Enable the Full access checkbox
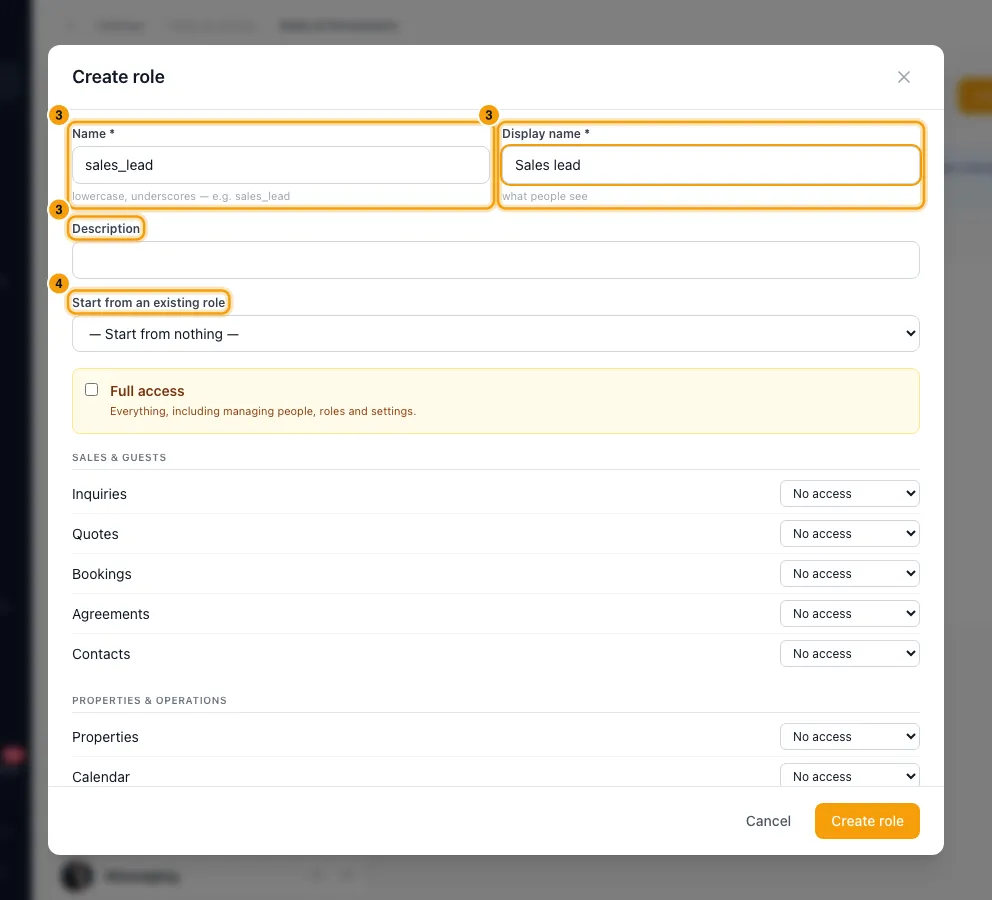992x900 pixels. point(92,390)
